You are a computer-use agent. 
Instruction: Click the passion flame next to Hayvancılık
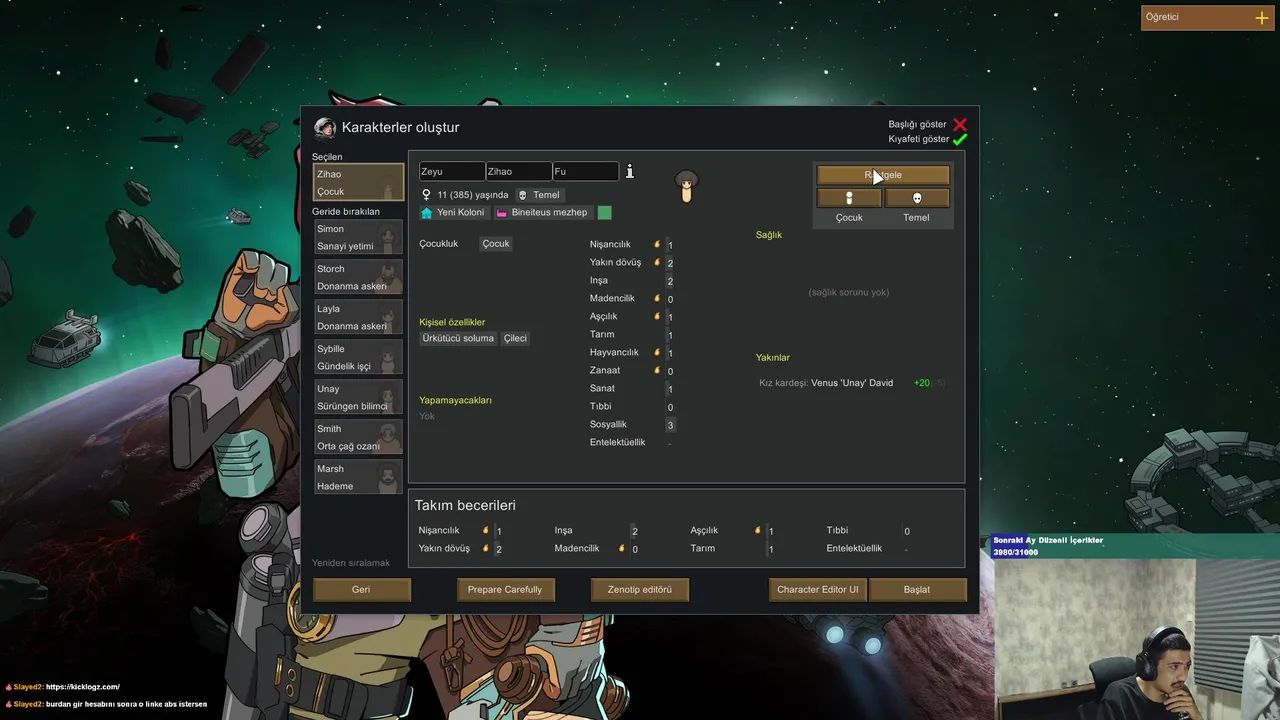click(x=657, y=352)
